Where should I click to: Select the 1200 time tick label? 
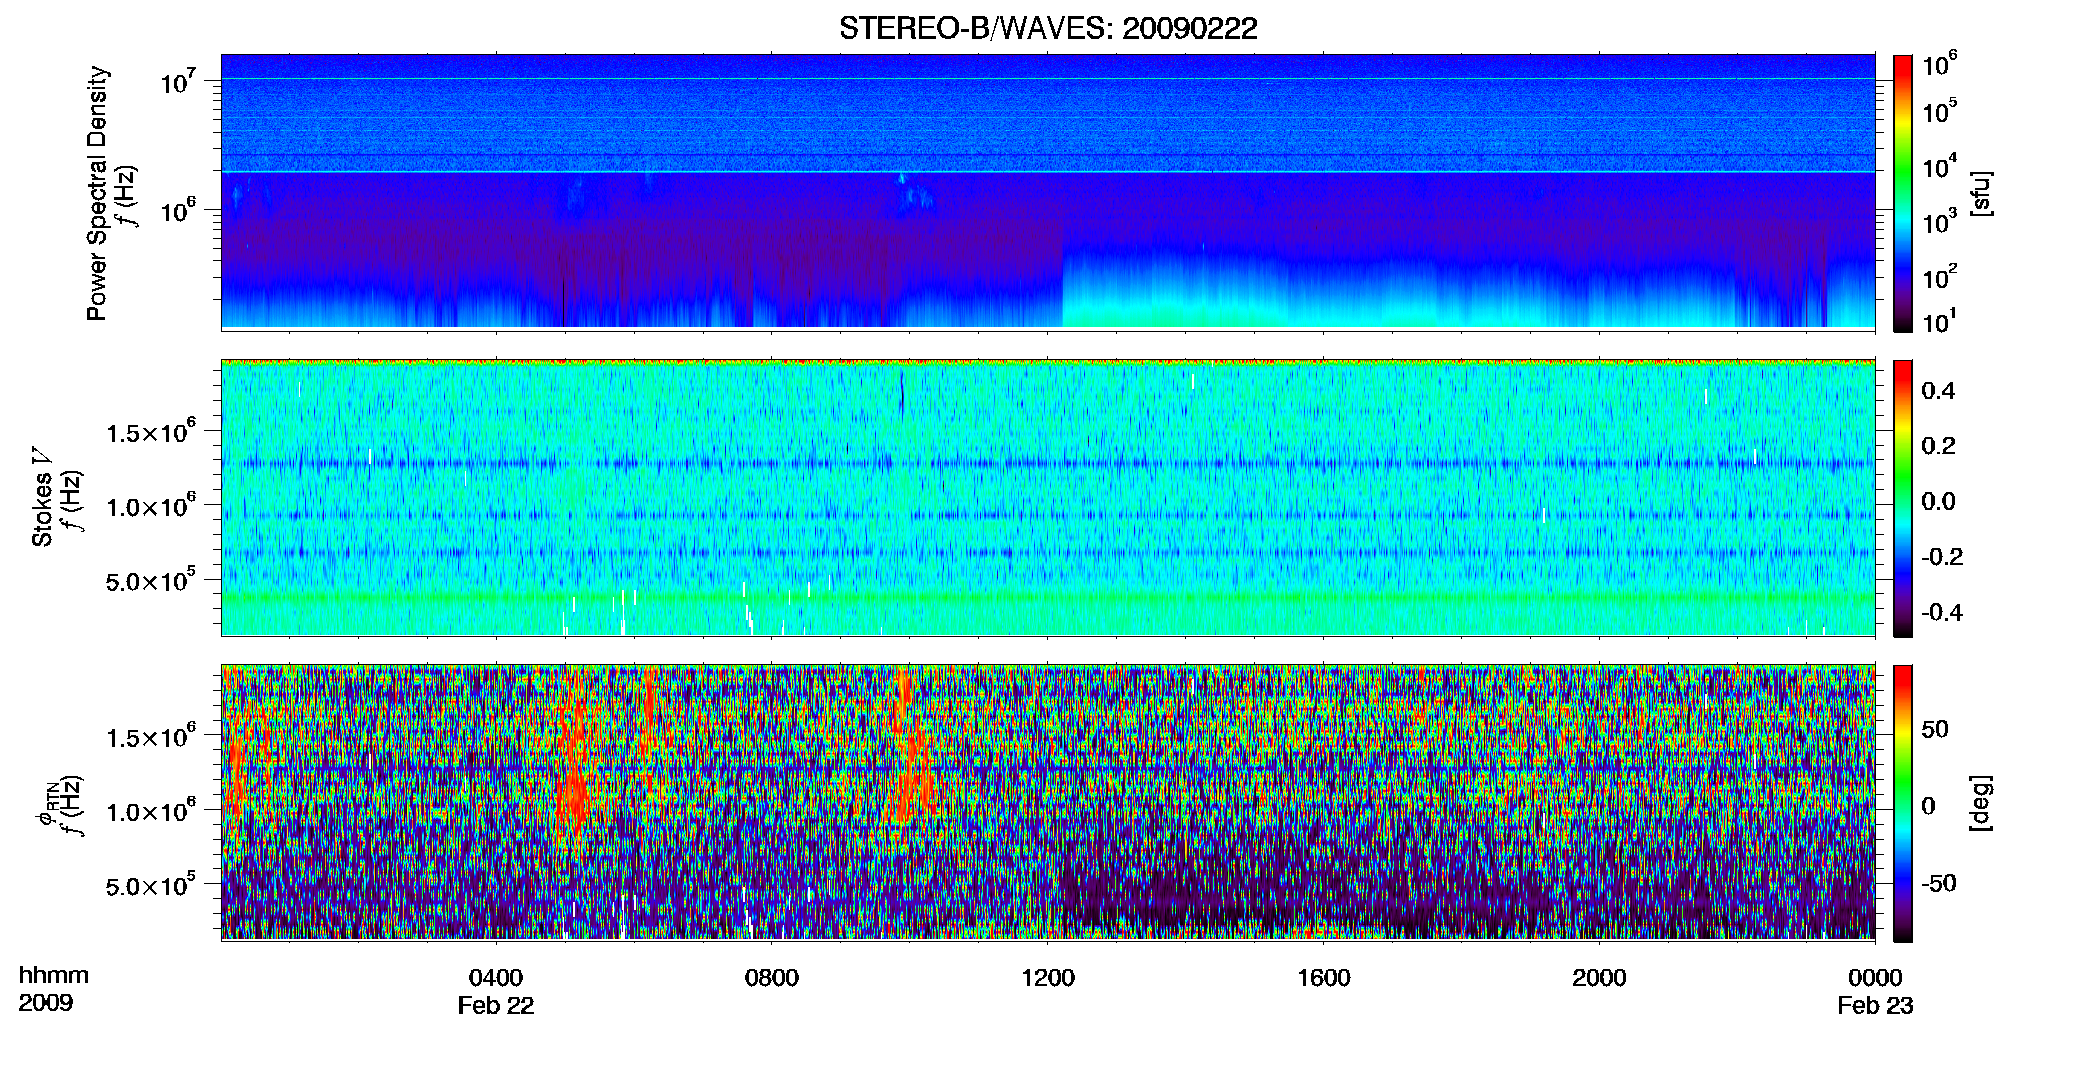[1048, 978]
